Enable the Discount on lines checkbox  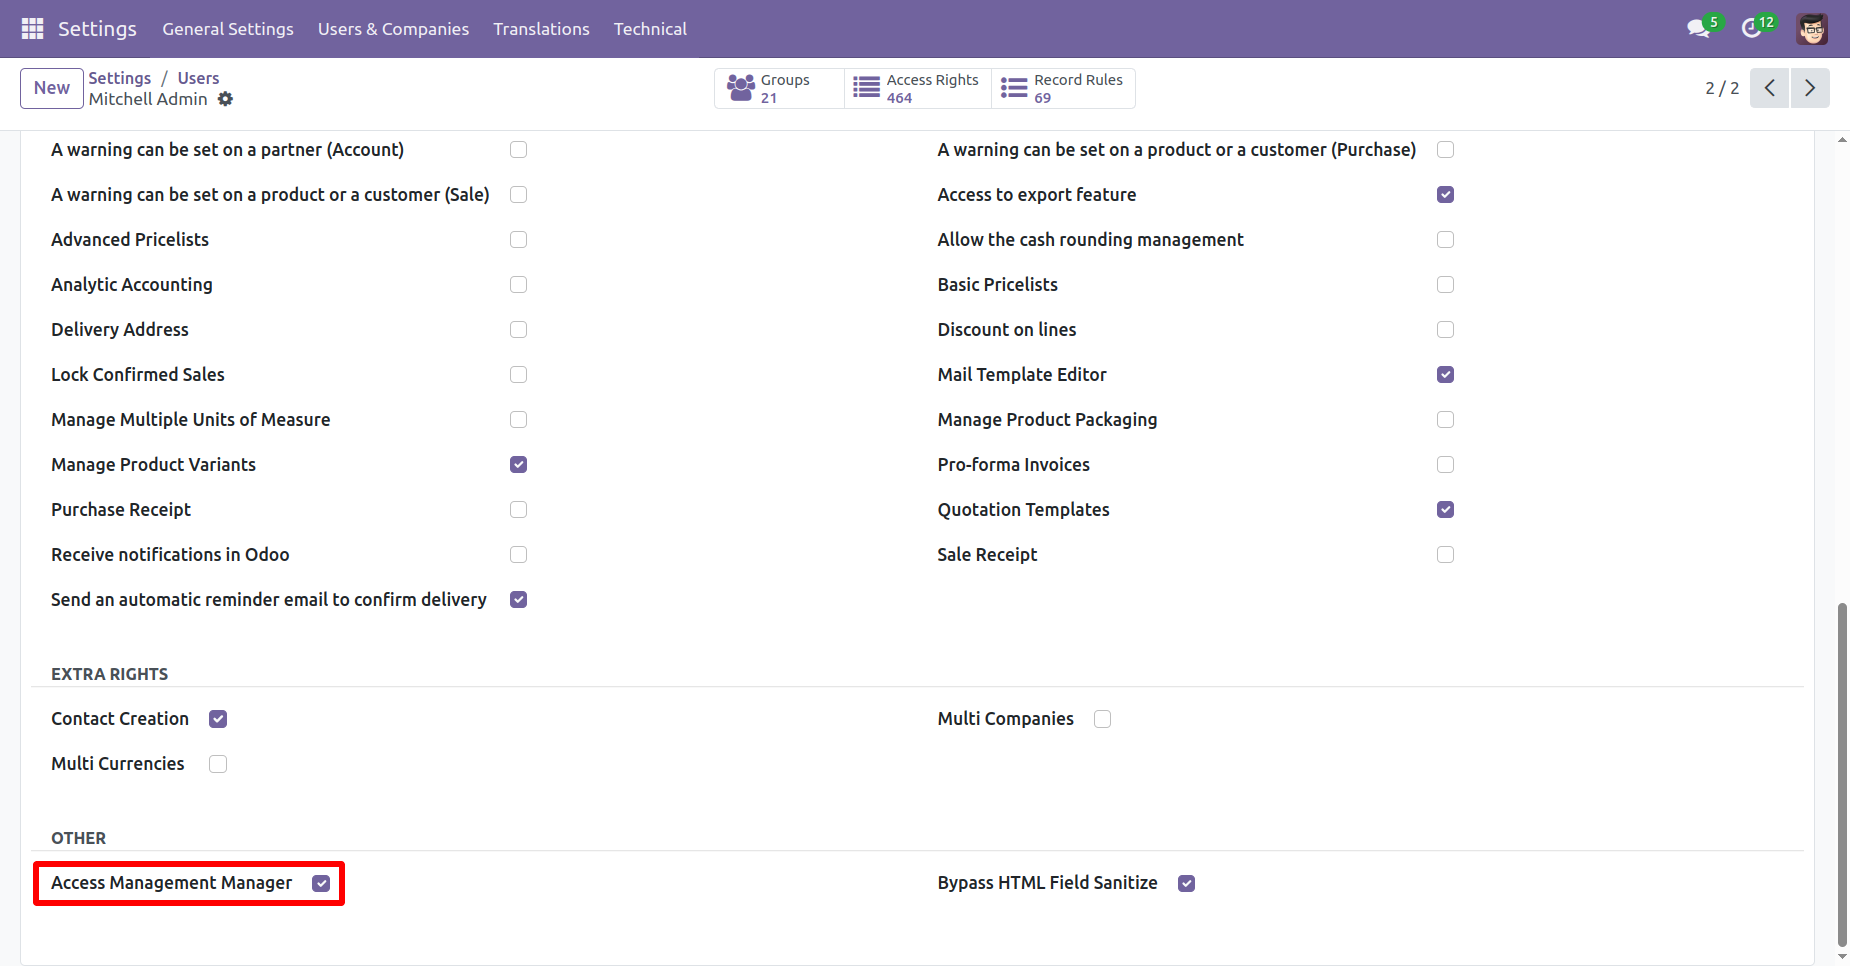click(x=1445, y=330)
